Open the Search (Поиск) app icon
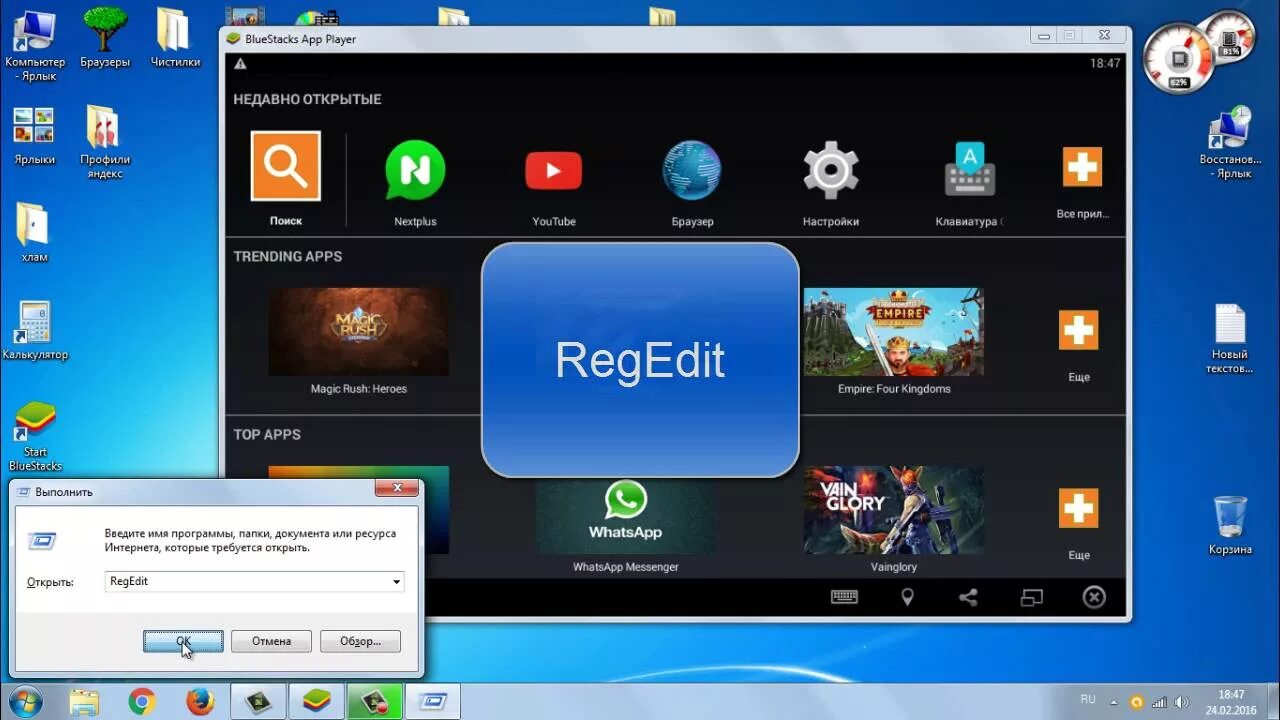 (286, 166)
